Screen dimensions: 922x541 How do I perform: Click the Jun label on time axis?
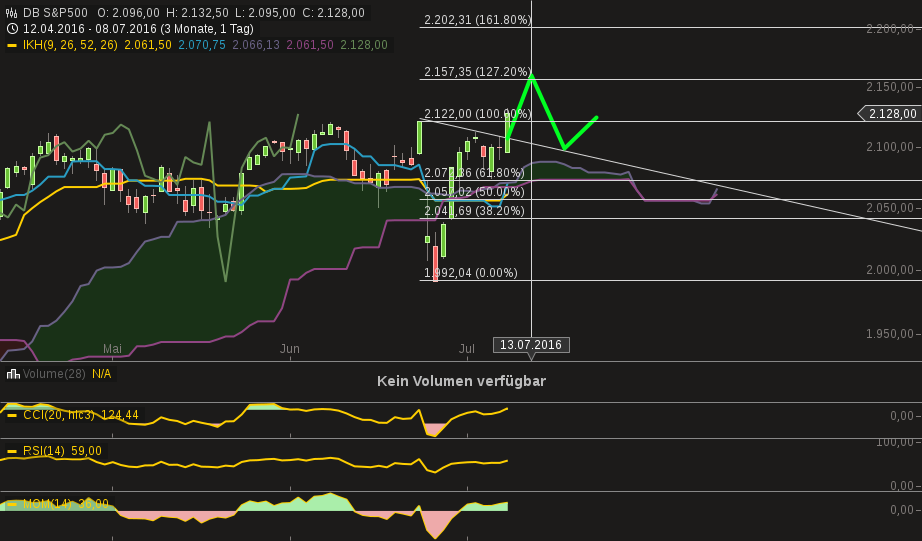290,349
